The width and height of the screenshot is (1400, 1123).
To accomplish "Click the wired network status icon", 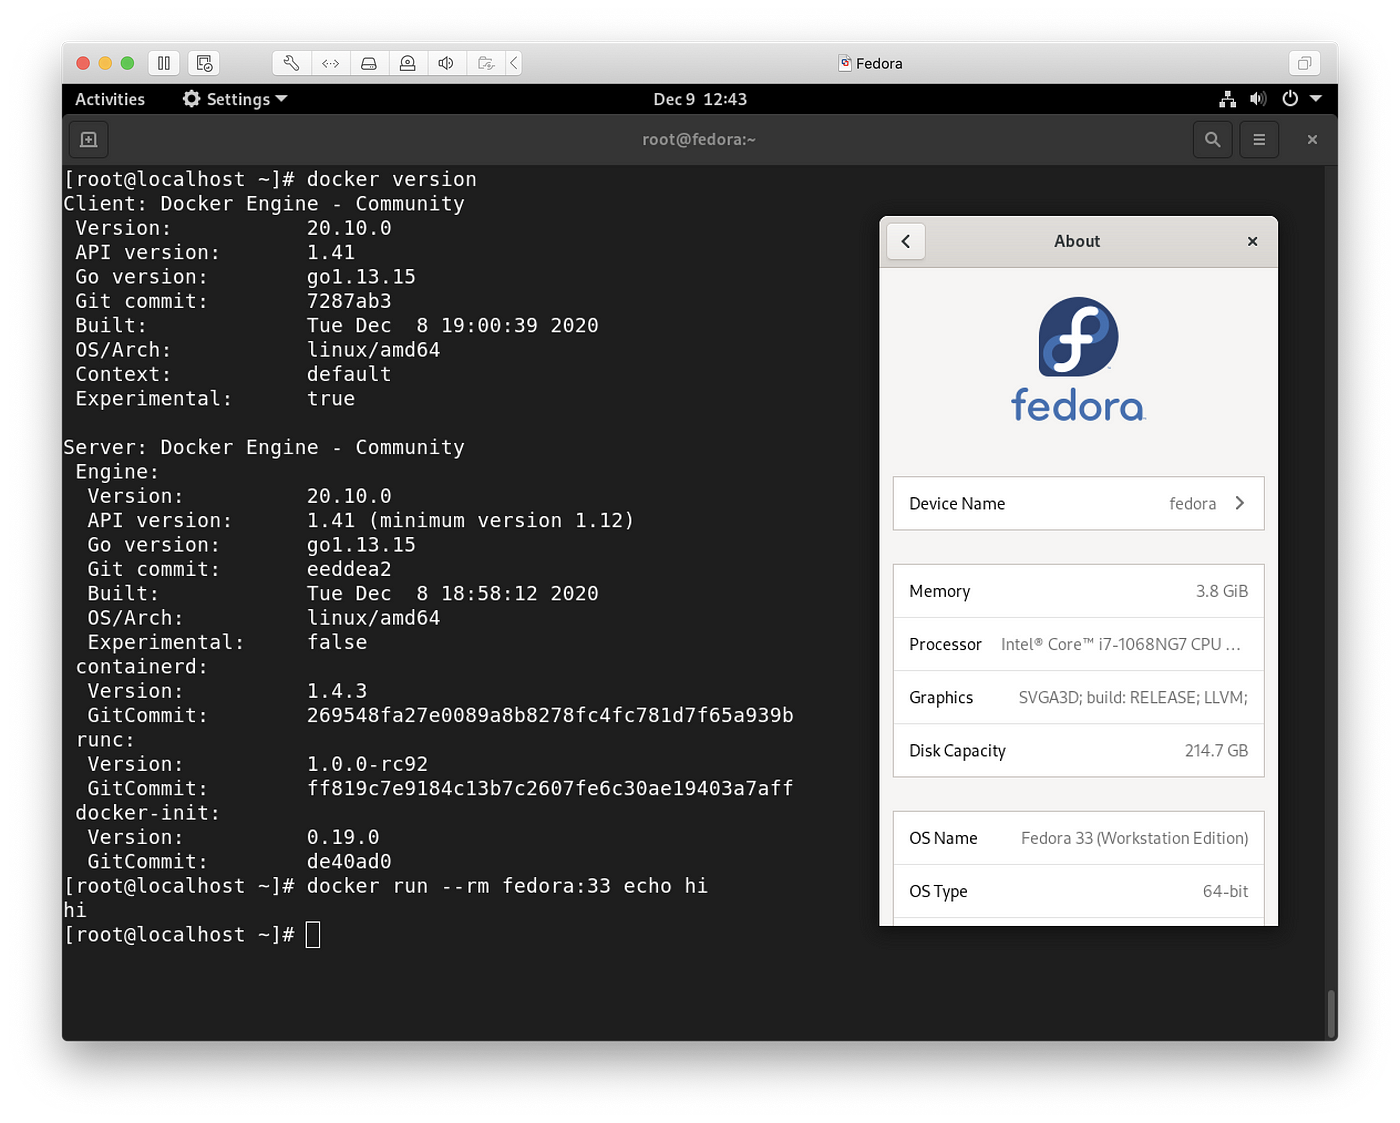I will [x=1228, y=99].
